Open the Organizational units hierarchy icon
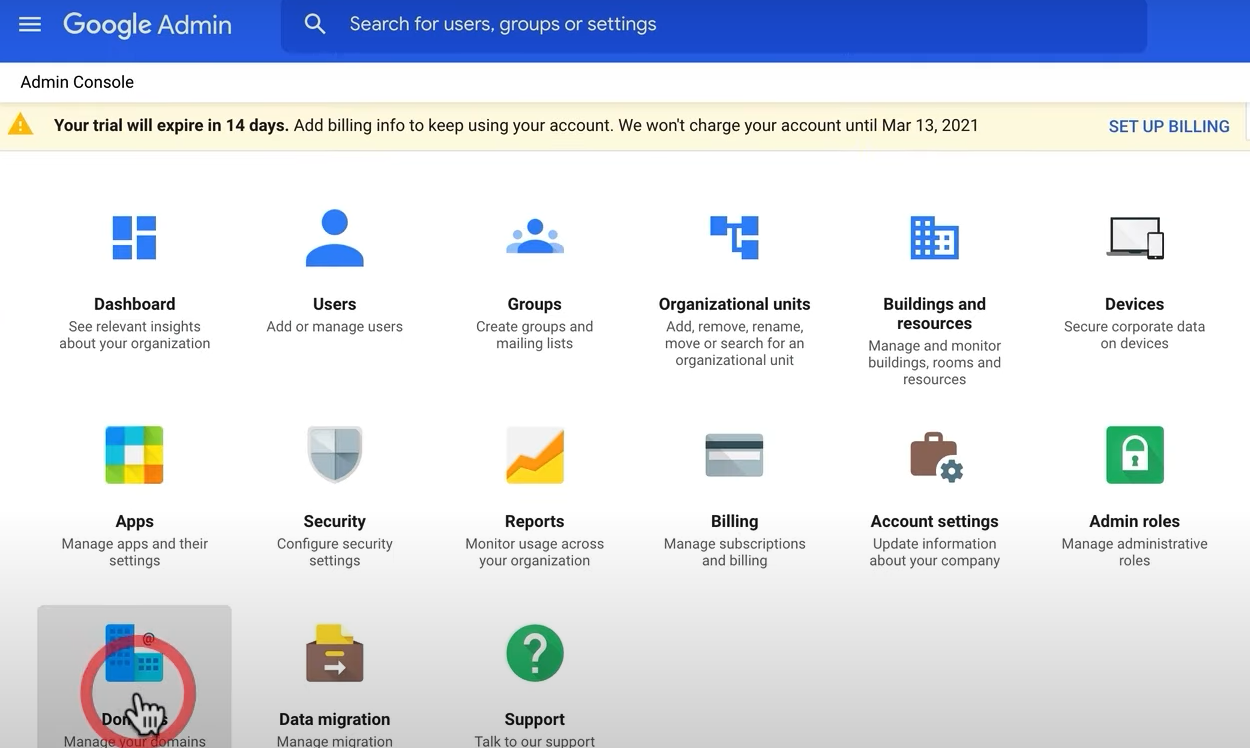This screenshot has width=1250, height=748. click(735, 238)
